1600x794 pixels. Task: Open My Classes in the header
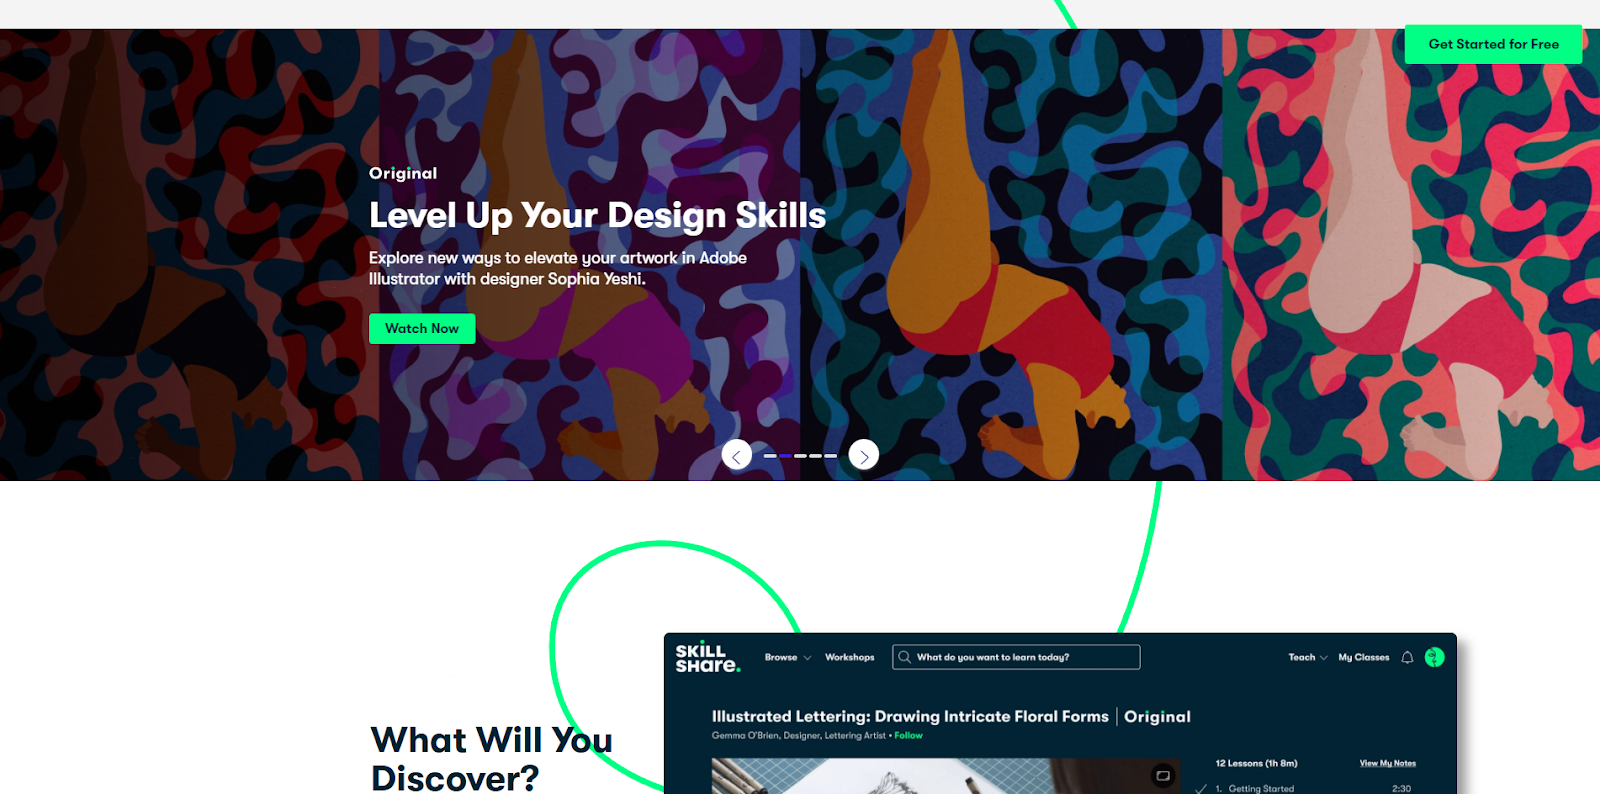click(1364, 657)
